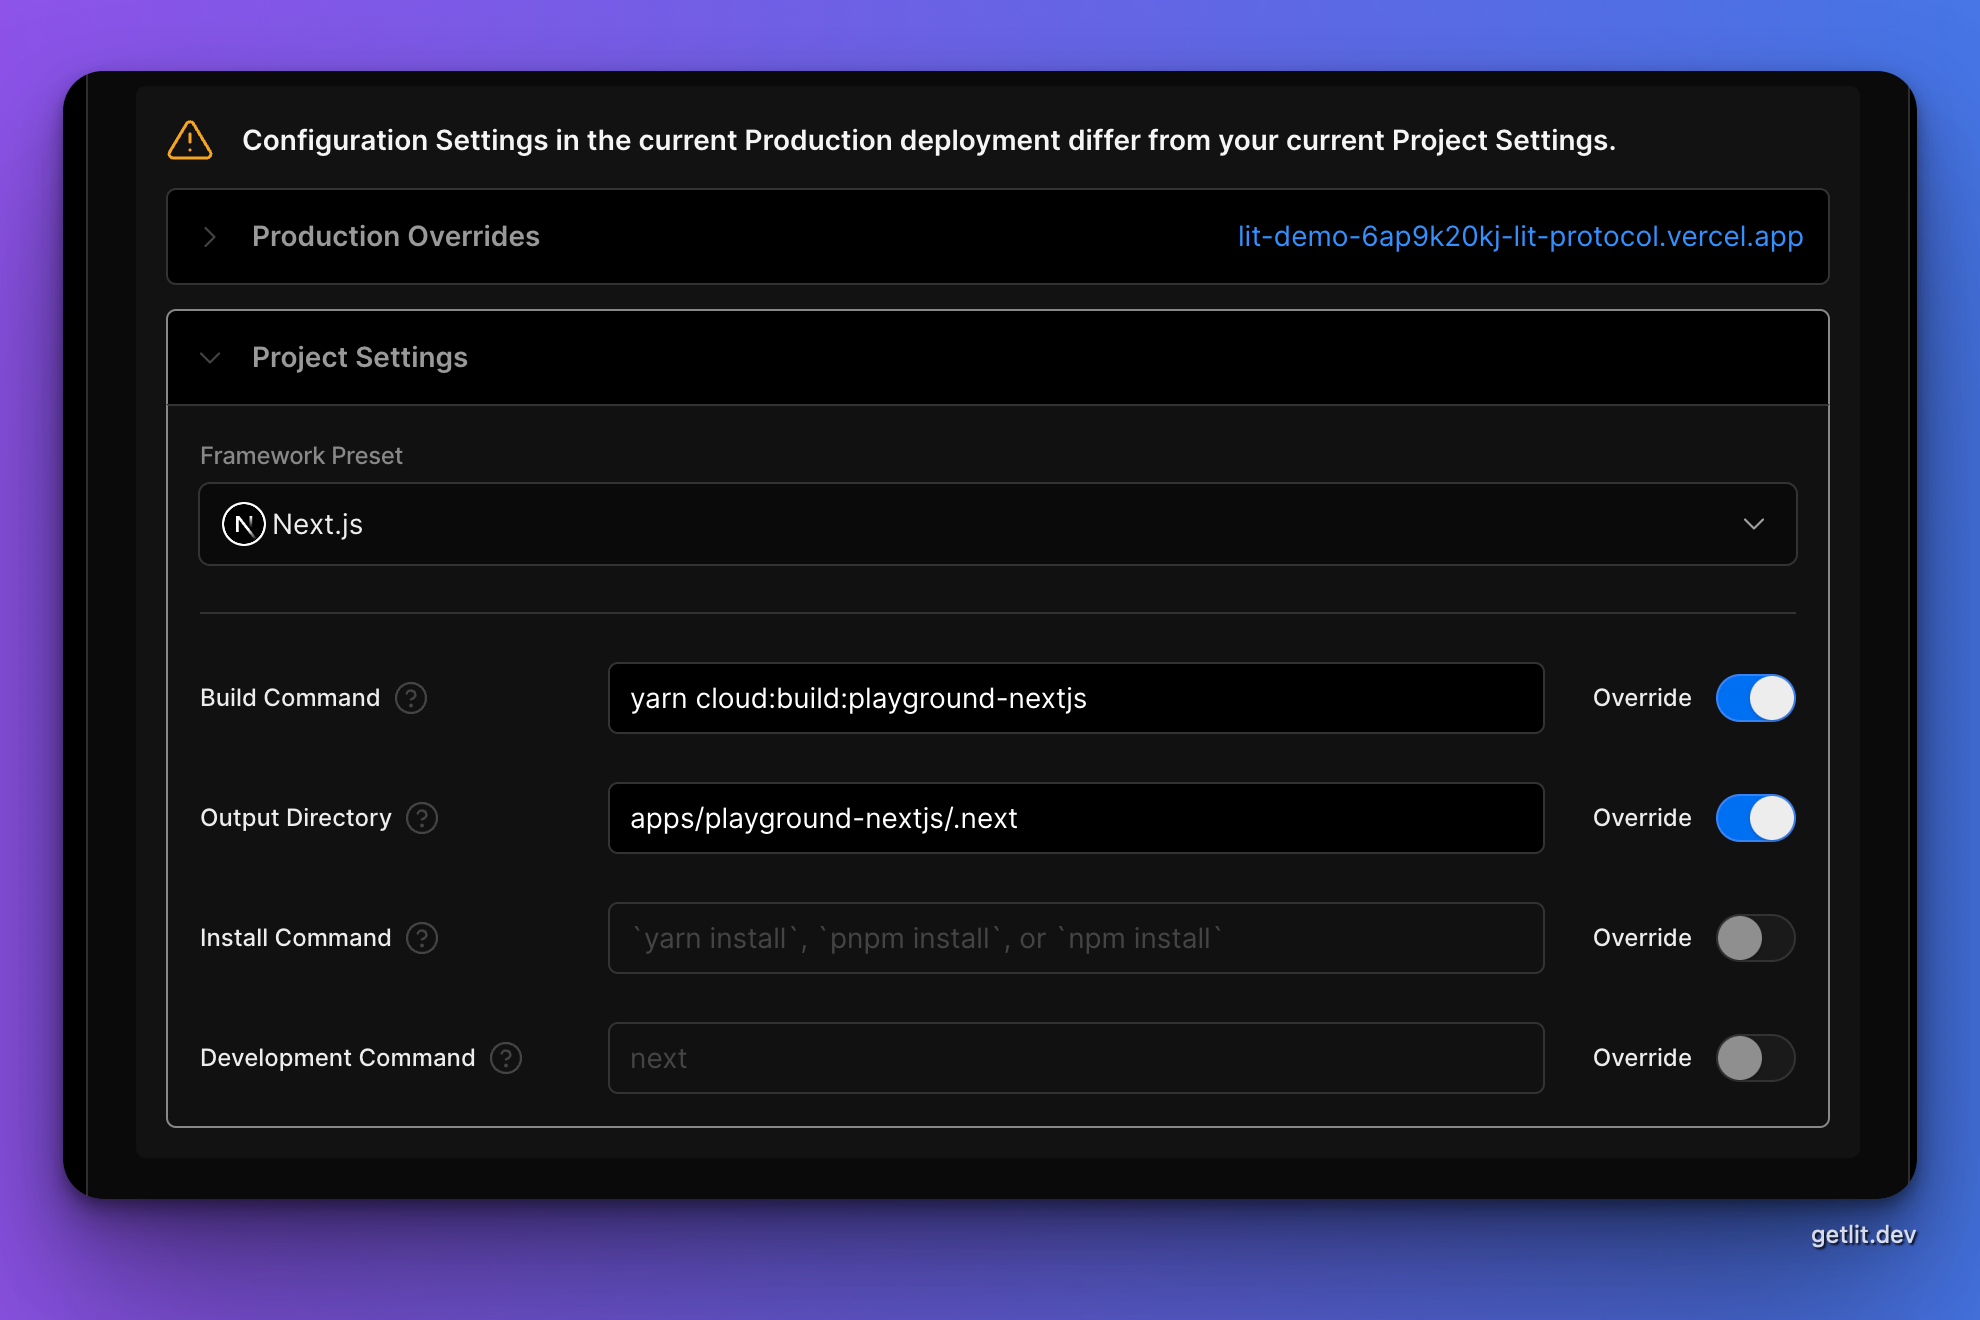Click the Build Command input field
This screenshot has height=1320, width=1980.
[1076, 698]
